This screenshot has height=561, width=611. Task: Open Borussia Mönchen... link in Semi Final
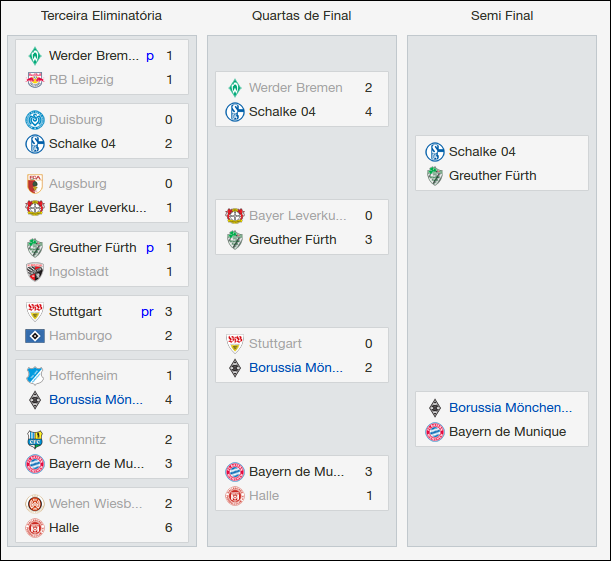pos(510,408)
